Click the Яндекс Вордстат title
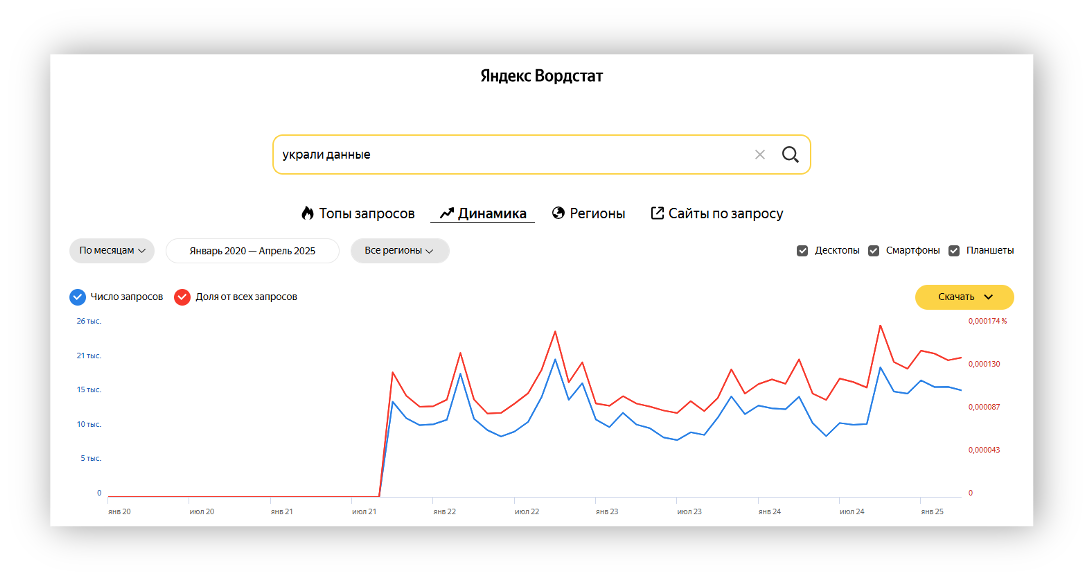The height and width of the screenshot is (581, 1092). click(541, 76)
